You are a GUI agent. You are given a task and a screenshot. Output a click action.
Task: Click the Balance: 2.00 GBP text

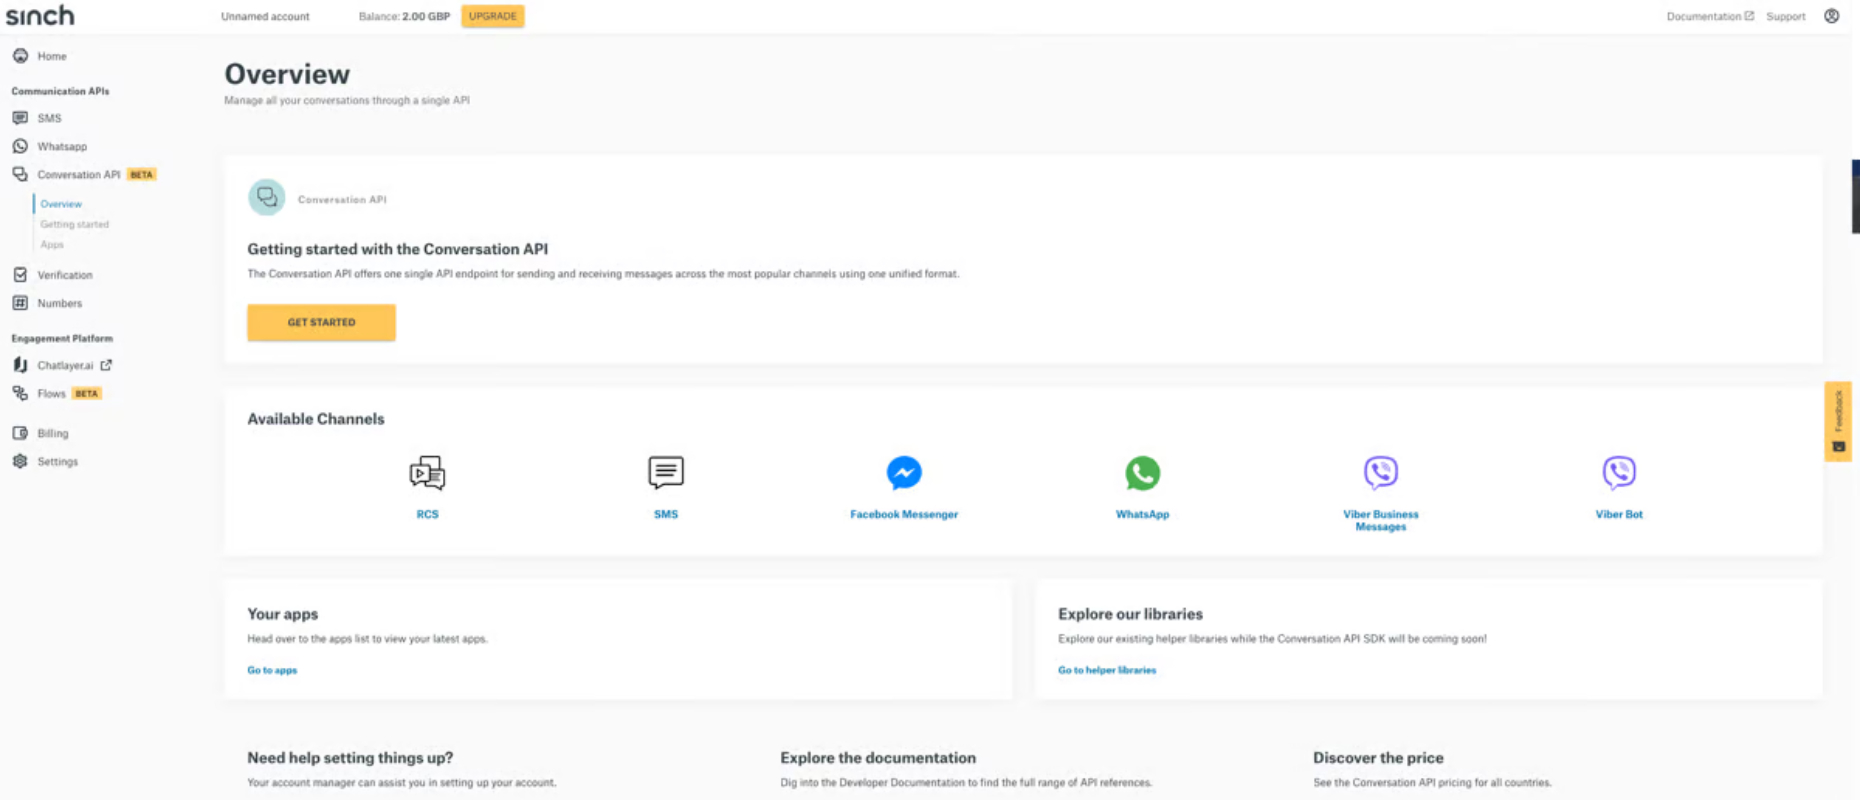point(404,16)
